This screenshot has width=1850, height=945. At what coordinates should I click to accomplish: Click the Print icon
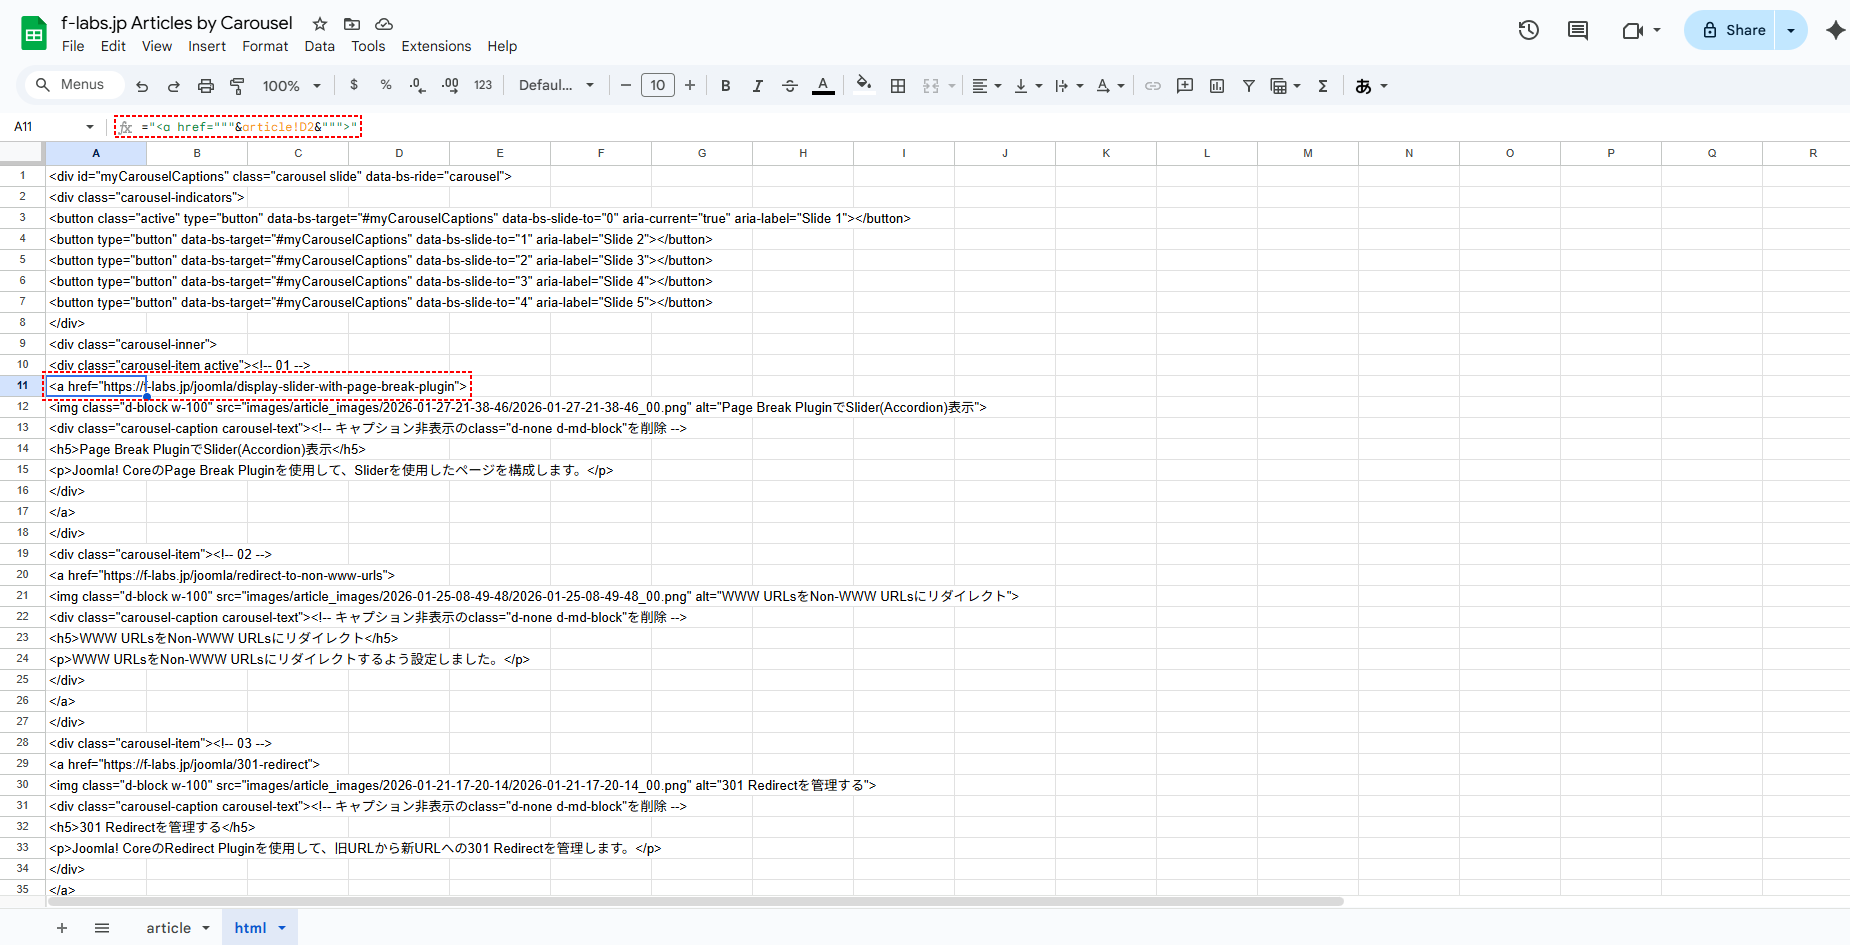pos(205,86)
